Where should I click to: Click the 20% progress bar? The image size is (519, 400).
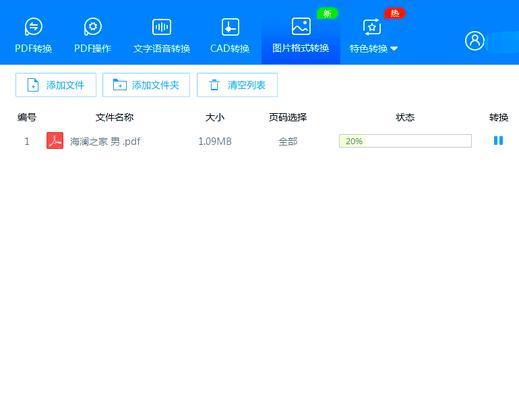tap(405, 141)
